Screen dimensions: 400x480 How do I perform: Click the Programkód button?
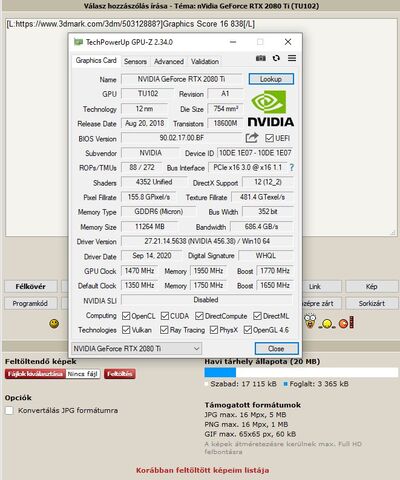(31, 303)
